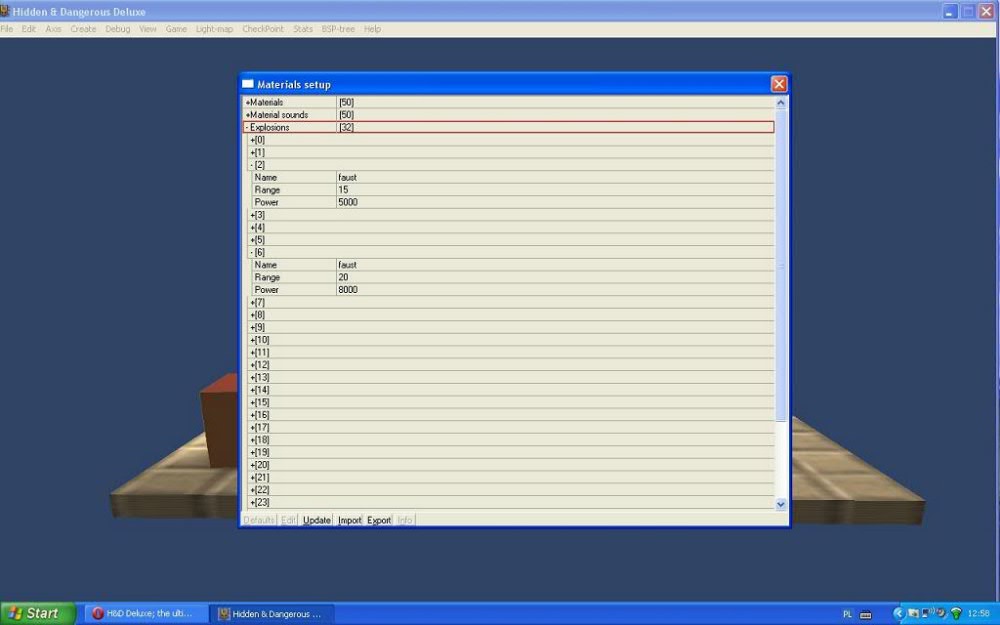The image size is (1000, 625).
Task: Expand the Material sounds node
Action: (247, 115)
